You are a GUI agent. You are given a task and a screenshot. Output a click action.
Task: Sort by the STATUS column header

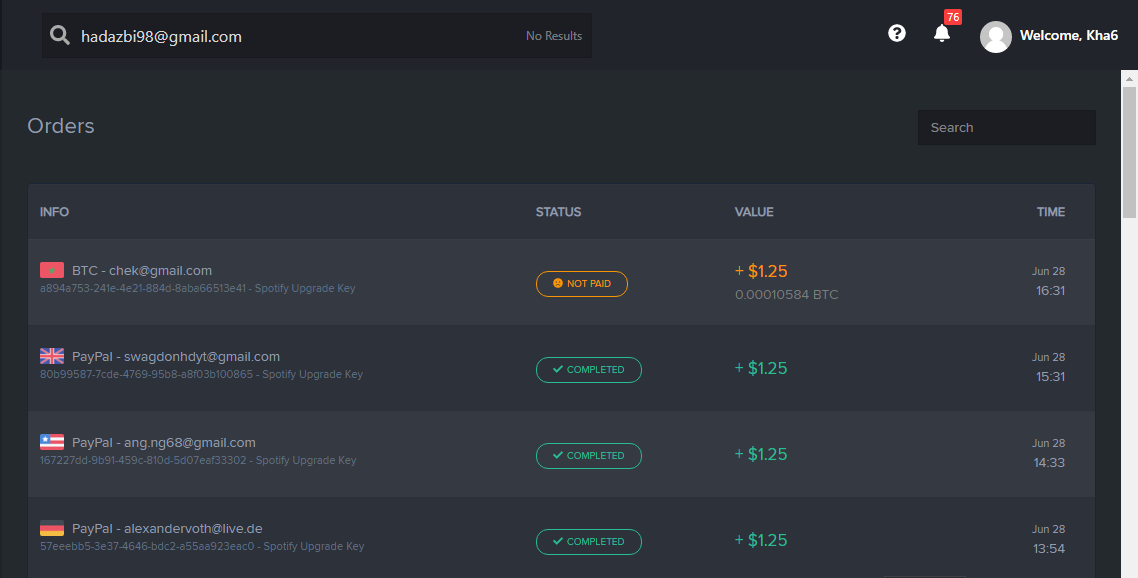click(558, 212)
